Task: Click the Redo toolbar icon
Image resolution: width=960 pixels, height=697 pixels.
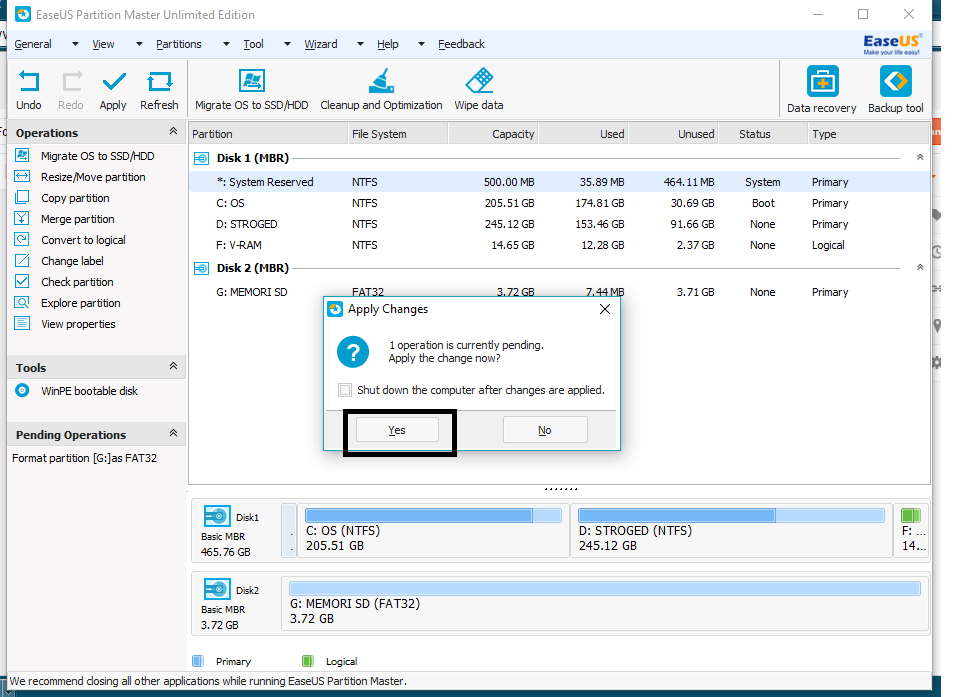Action: click(71, 81)
